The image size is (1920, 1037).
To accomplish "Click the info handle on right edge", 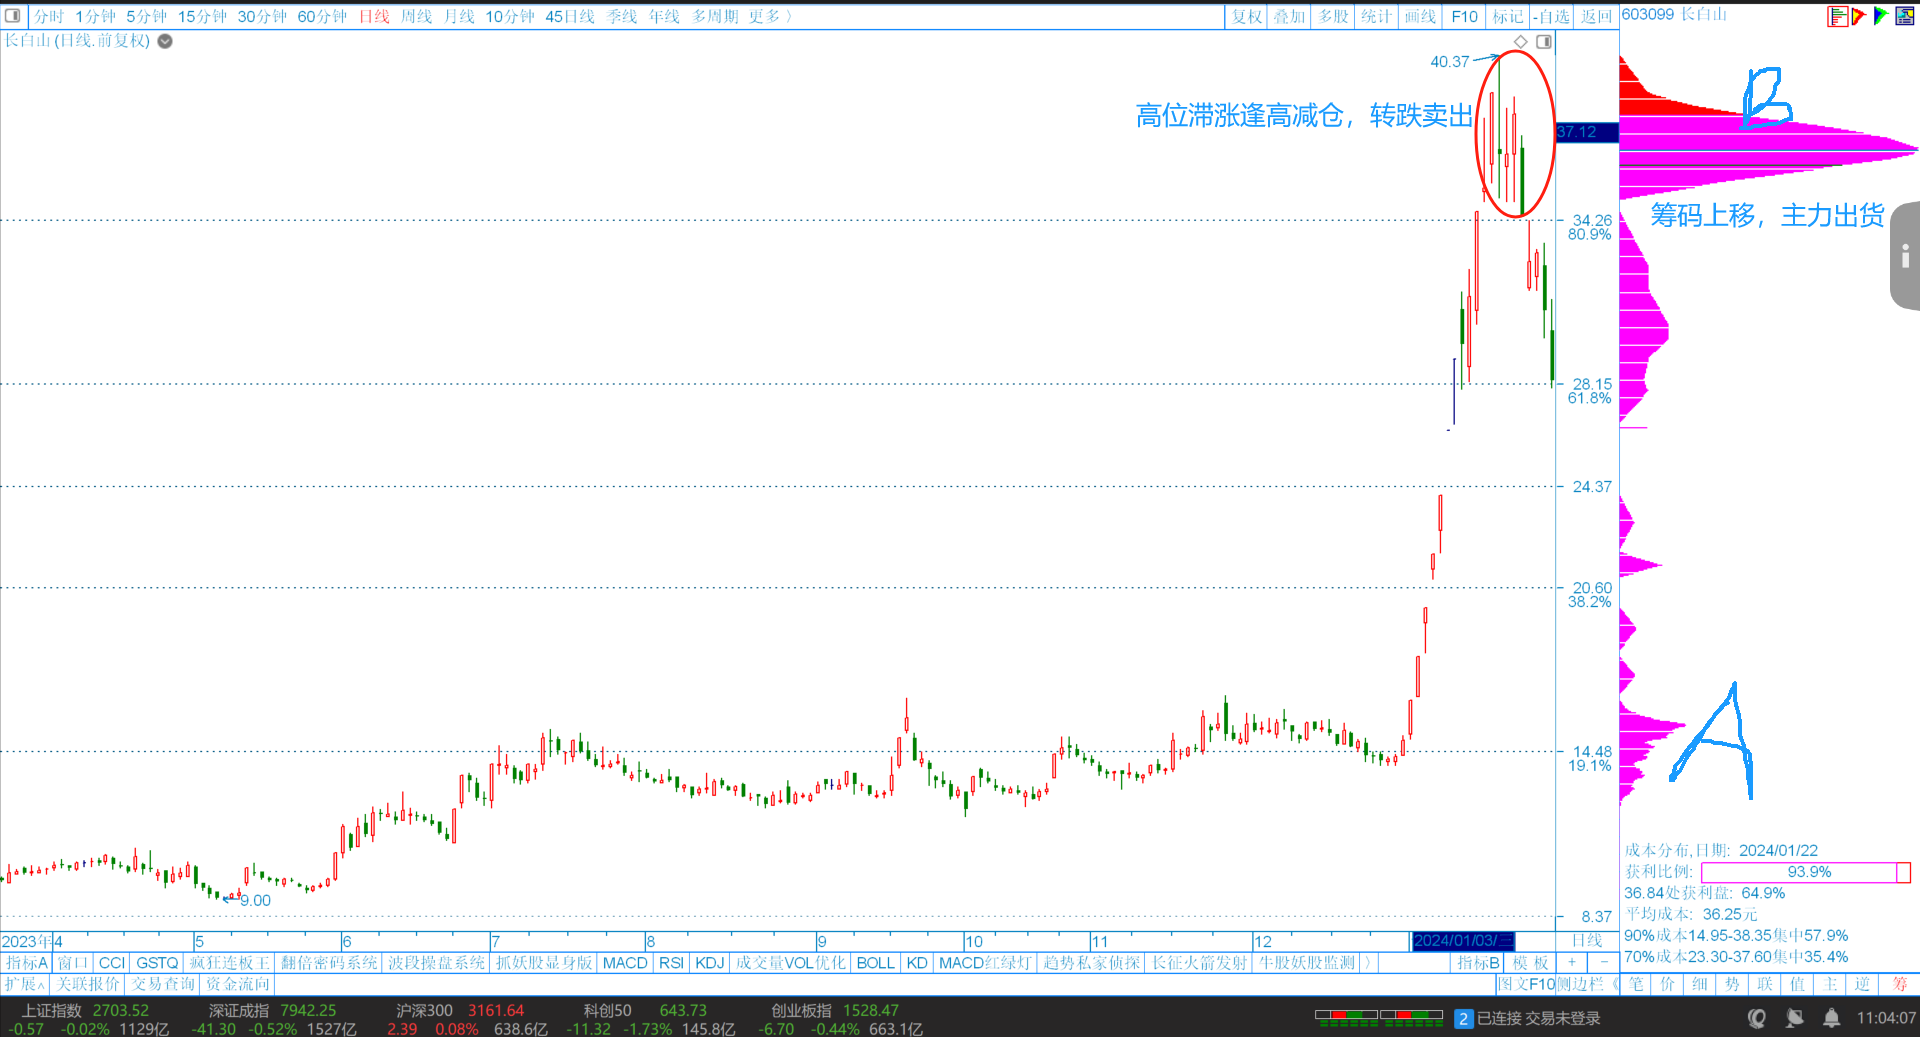I will 1905,256.
